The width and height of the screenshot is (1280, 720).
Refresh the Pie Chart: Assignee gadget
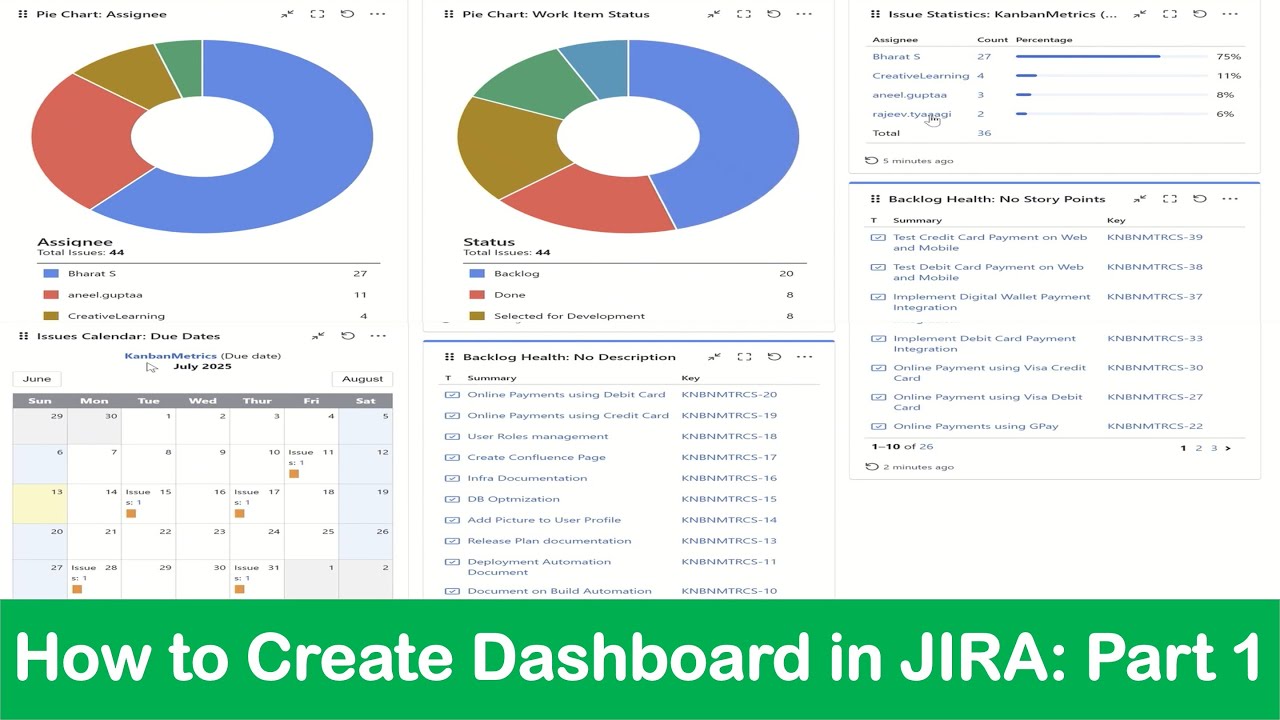pos(347,14)
